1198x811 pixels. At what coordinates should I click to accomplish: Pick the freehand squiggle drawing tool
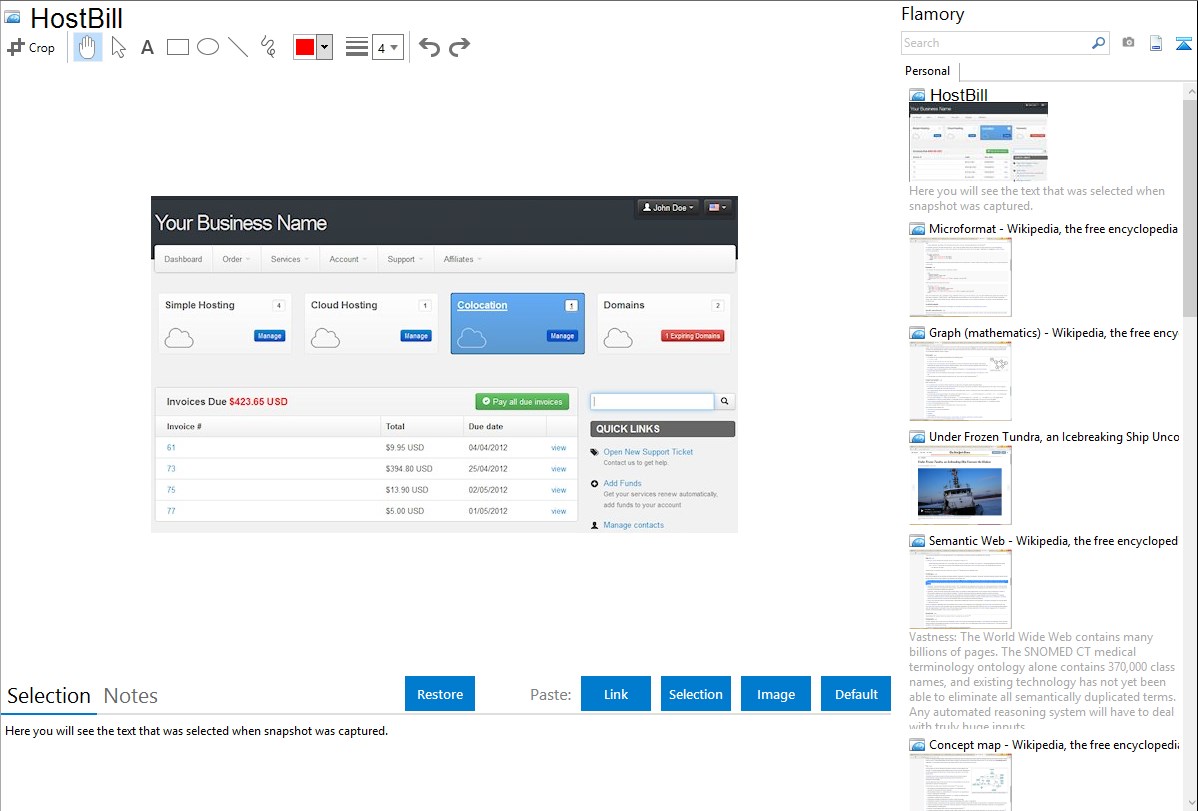pos(268,47)
